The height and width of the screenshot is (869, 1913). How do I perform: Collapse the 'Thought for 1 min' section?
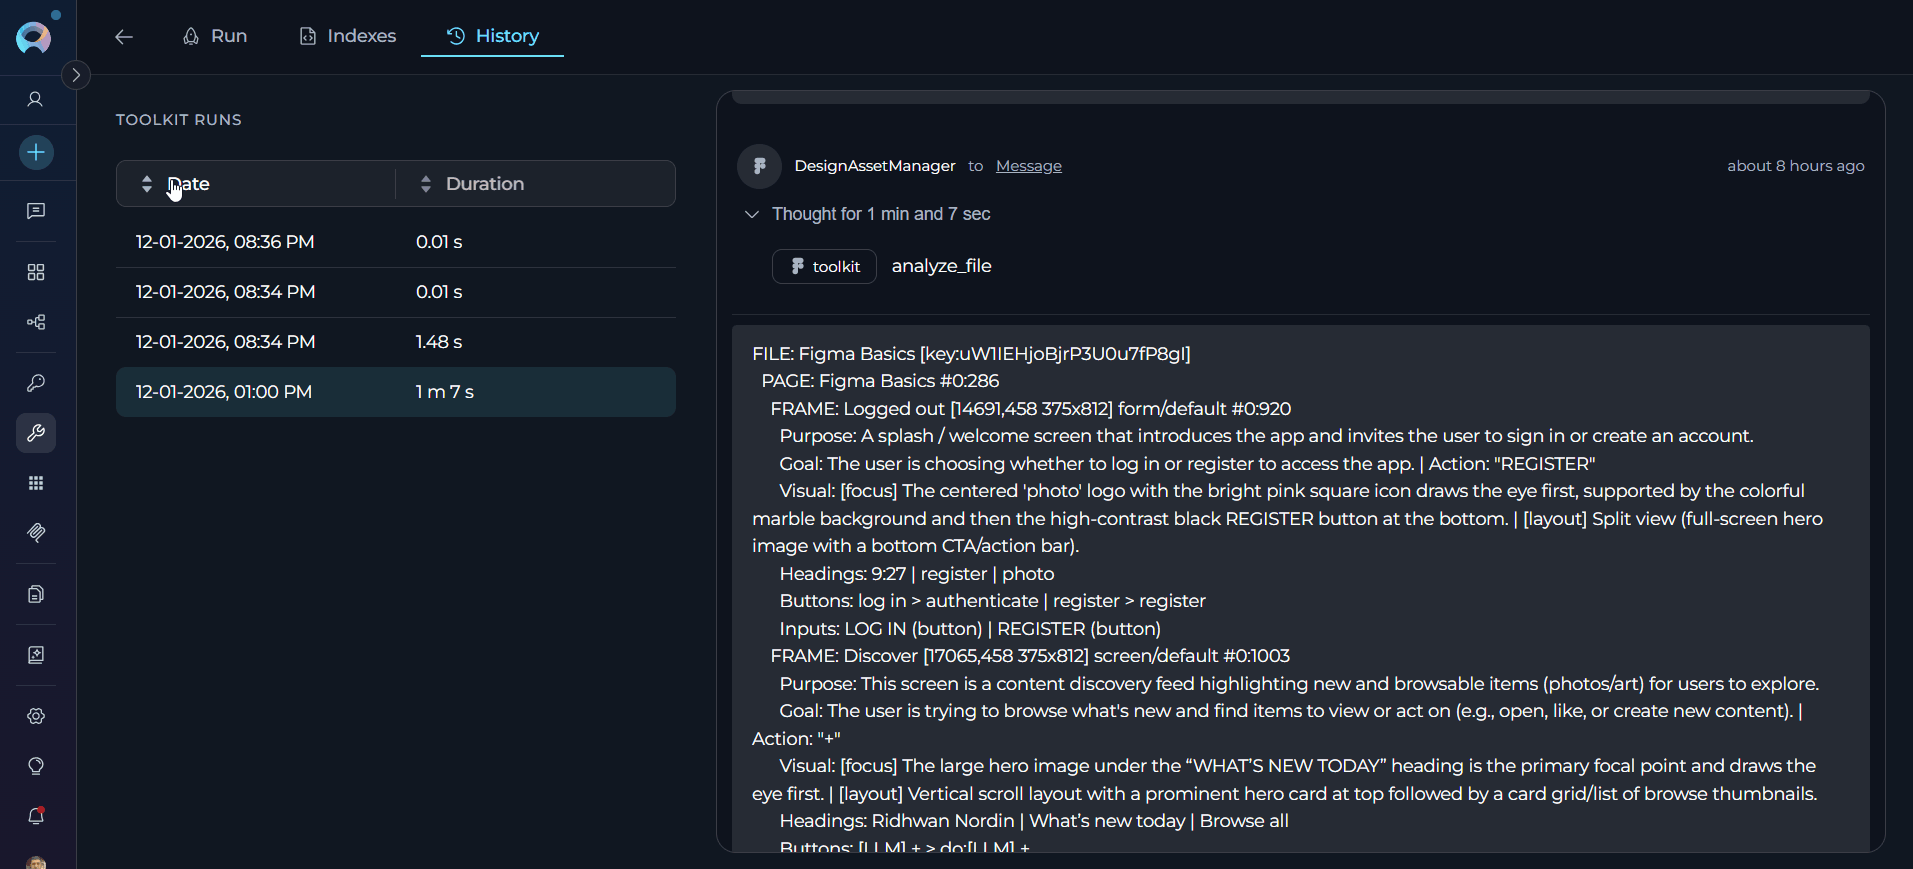coord(752,214)
